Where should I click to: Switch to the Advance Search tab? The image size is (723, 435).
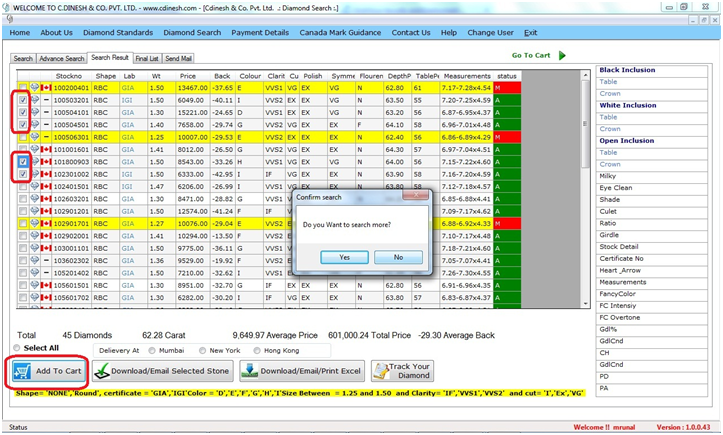(x=62, y=59)
